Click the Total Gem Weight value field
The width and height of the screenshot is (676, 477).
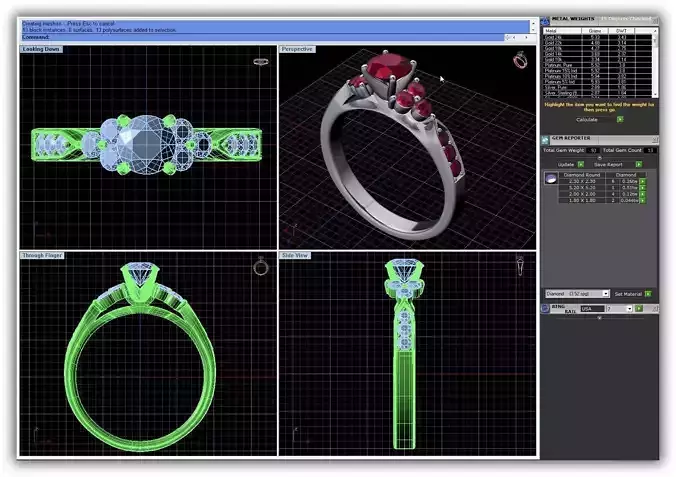[593, 150]
